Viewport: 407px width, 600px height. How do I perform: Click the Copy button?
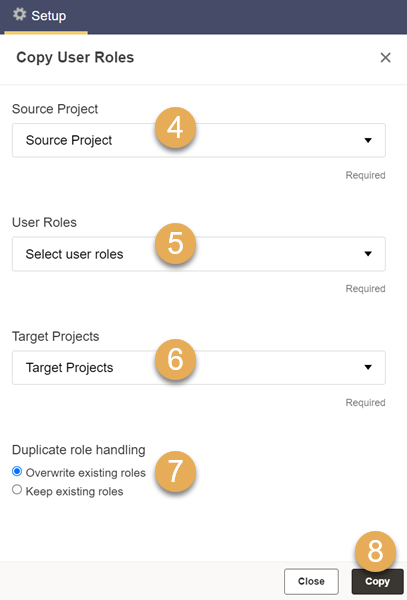coord(377,581)
